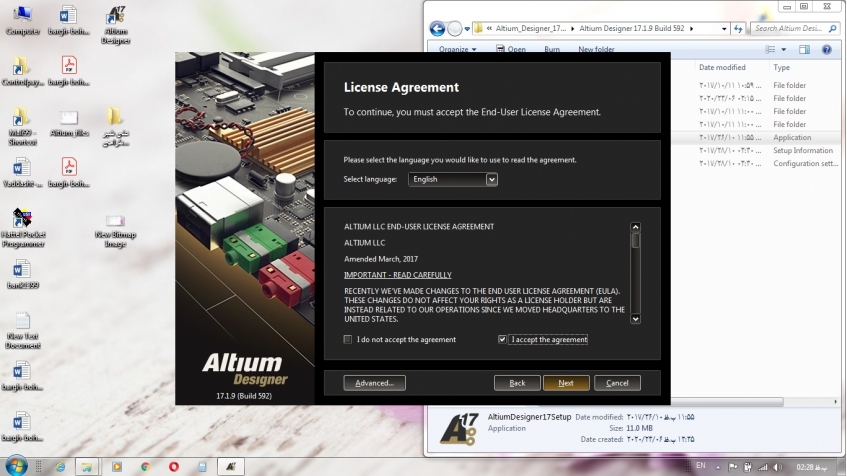Image resolution: width=847 pixels, height=476 pixels.
Task: Click the network signal tray icon
Action: pos(763,467)
